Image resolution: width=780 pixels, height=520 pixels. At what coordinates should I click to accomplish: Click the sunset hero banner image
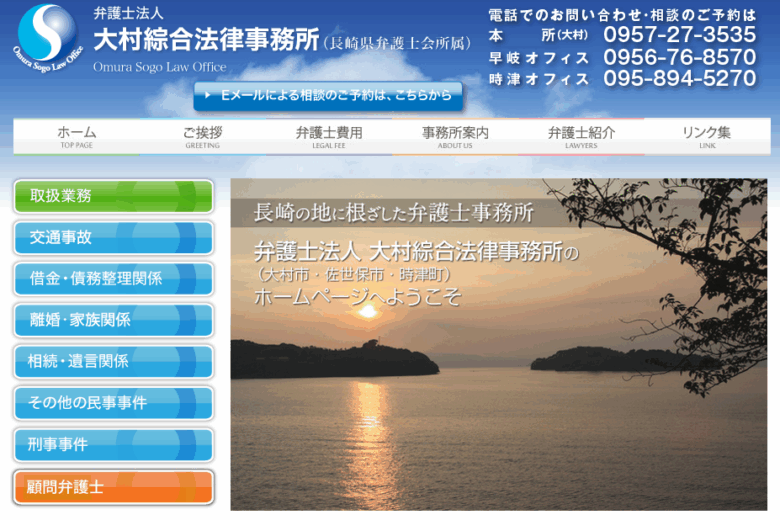500,380
